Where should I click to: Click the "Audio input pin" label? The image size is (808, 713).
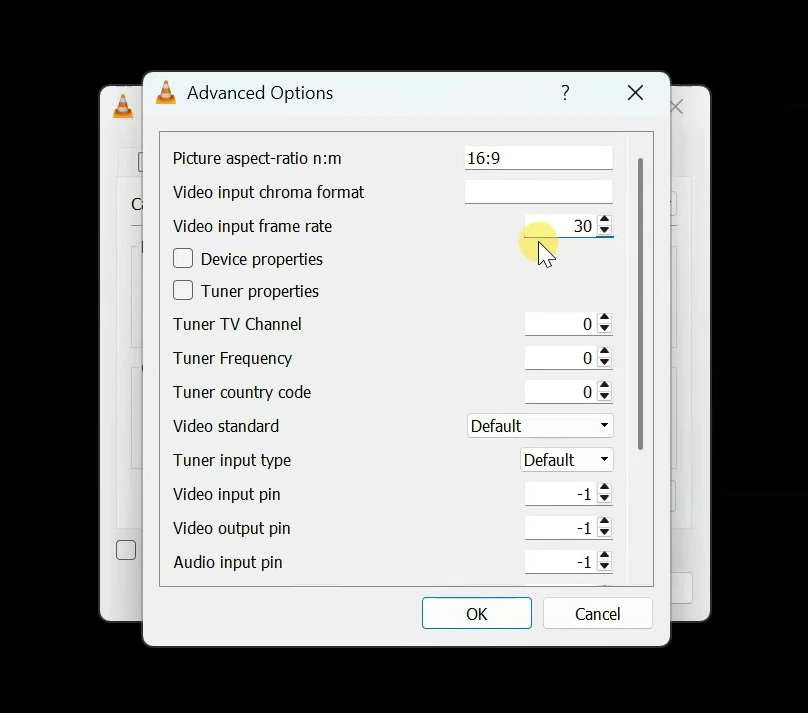[x=228, y=562]
